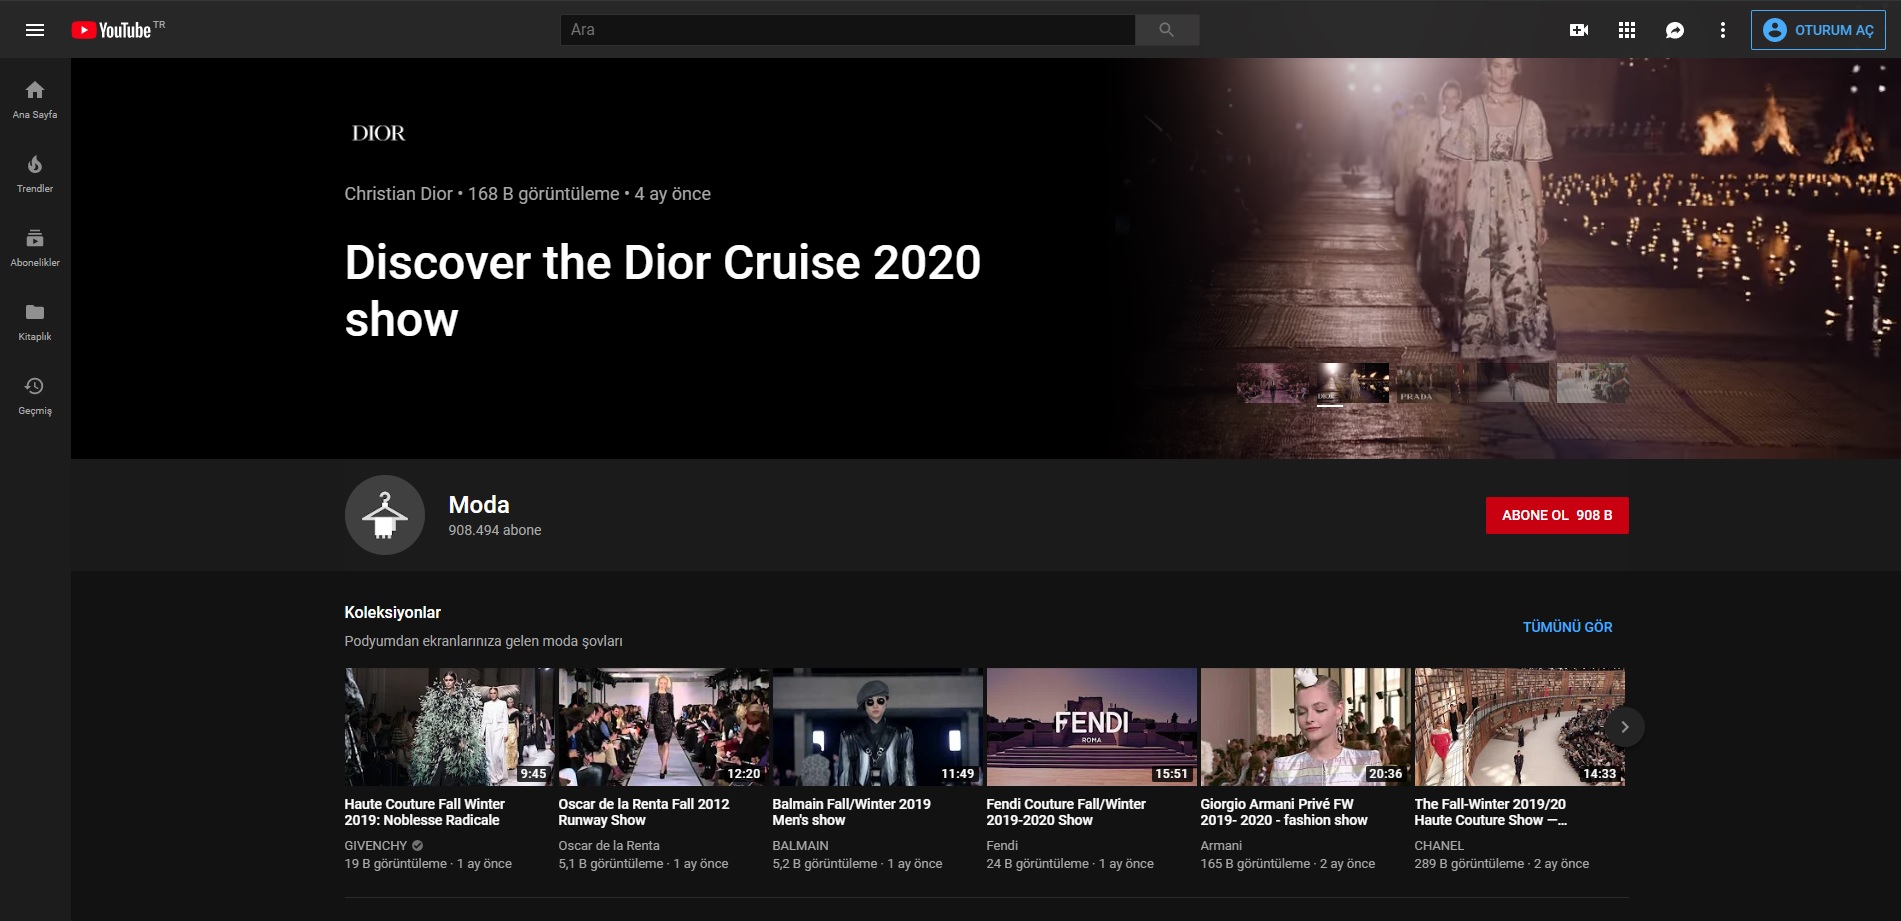Viewport: 1901px width, 921px height.
Task: Select the fourth banner carousel thumbnail
Action: click(x=1513, y=383)
